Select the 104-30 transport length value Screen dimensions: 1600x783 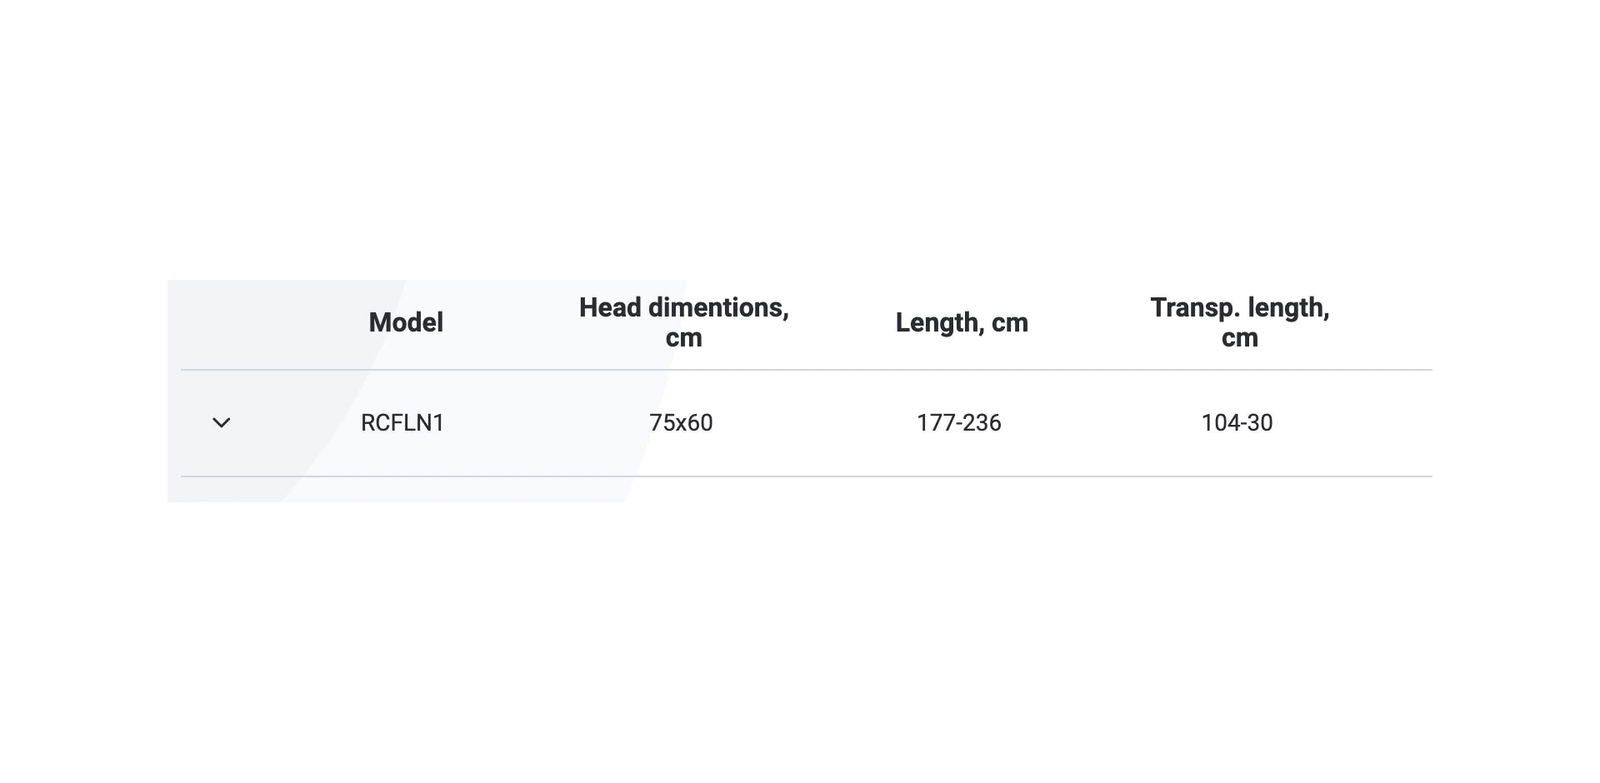(1236, 423)
